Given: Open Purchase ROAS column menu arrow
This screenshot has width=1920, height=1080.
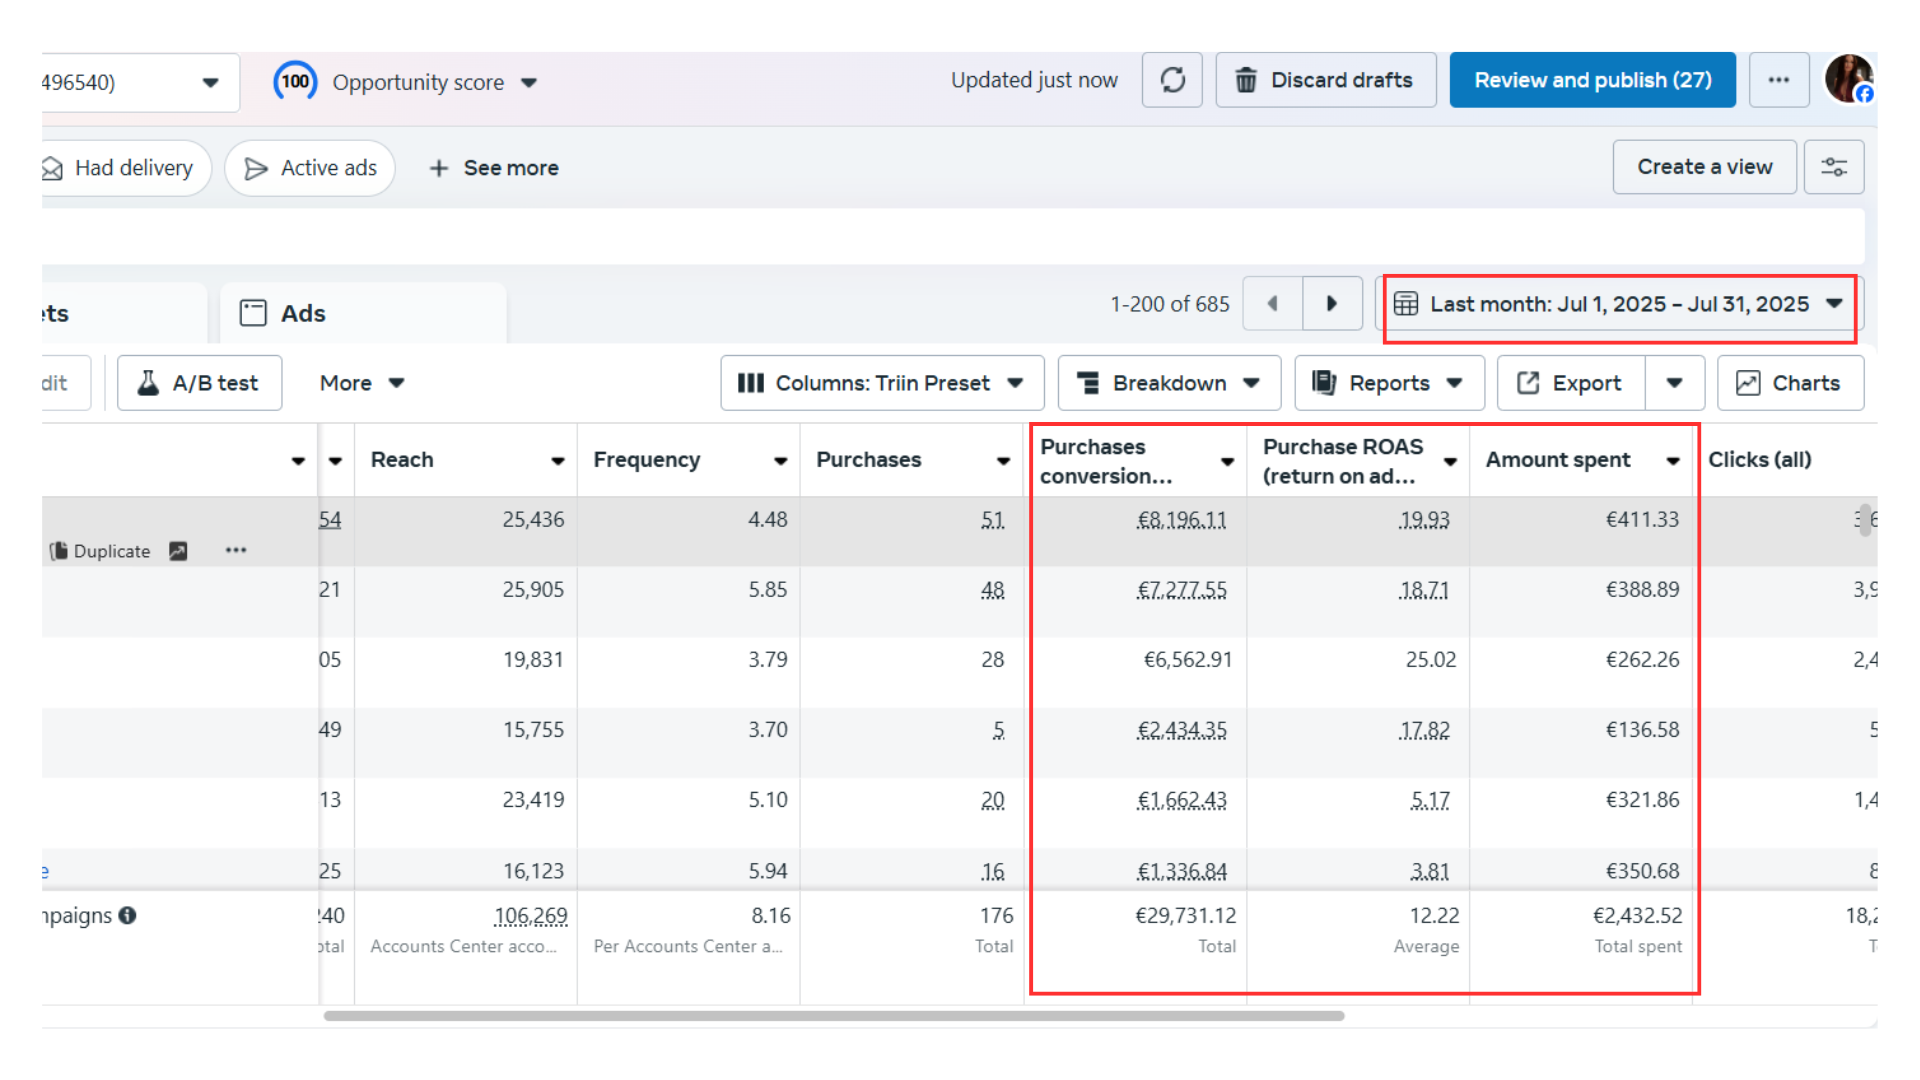Looking at the screenshot, I should click(x=1450, y=461).
